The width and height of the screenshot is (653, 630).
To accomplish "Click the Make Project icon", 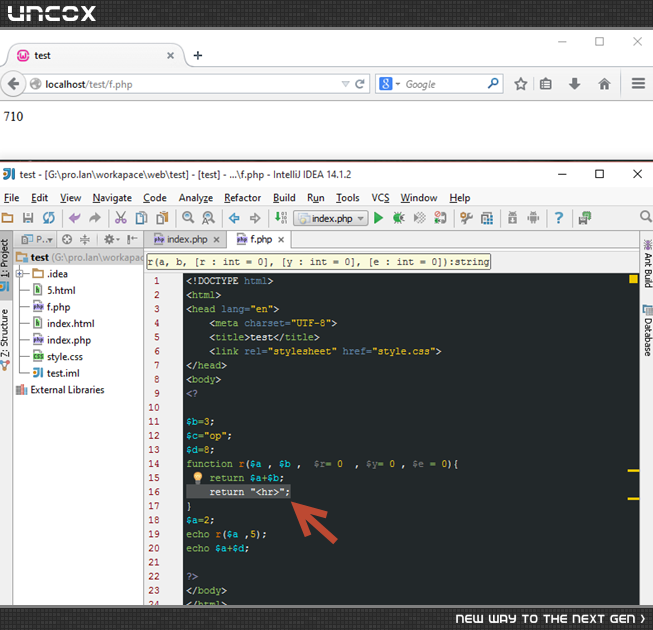I will pos(281,217).
